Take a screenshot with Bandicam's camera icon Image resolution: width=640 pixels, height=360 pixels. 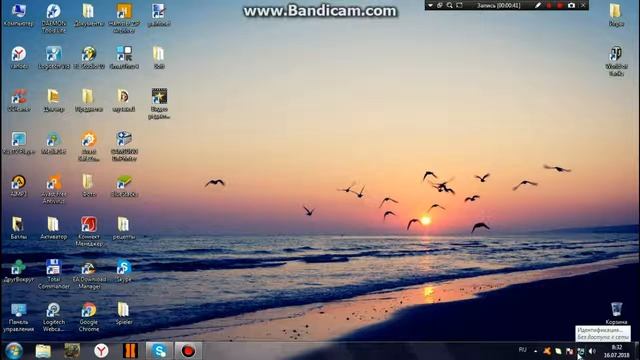571,5
